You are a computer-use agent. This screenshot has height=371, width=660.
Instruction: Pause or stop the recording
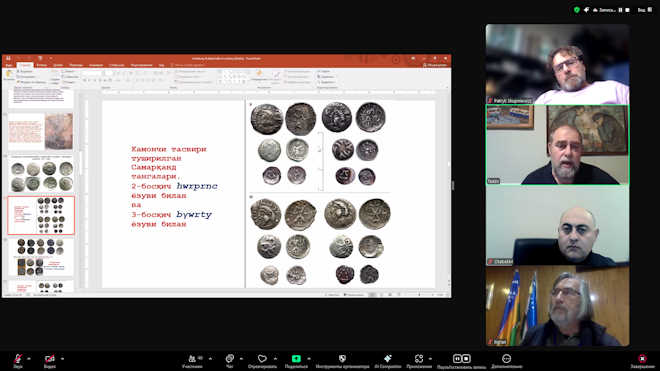pyautogui.click(x=461, y=361)
